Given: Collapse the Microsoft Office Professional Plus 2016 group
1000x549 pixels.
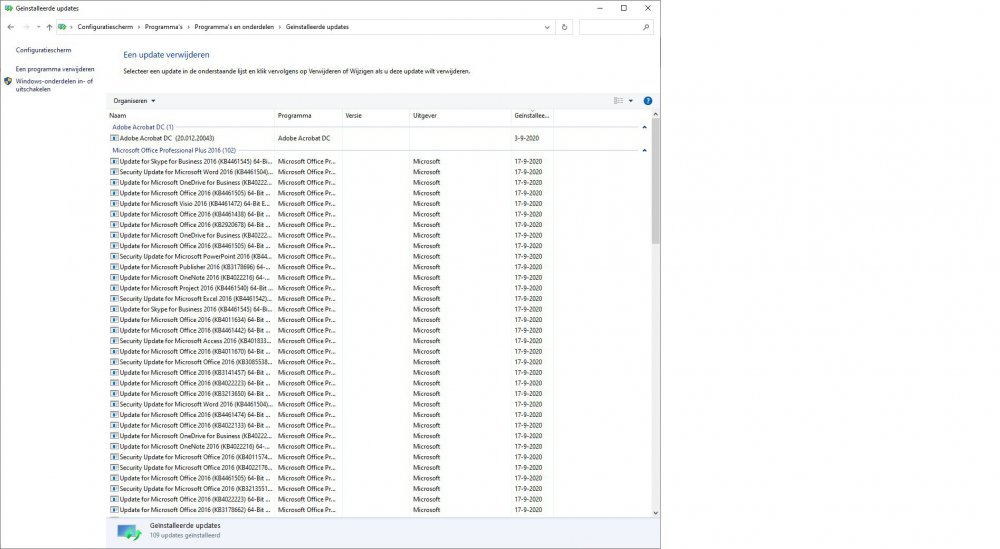Looking at the screenshot, I should (x=644, y=150).
